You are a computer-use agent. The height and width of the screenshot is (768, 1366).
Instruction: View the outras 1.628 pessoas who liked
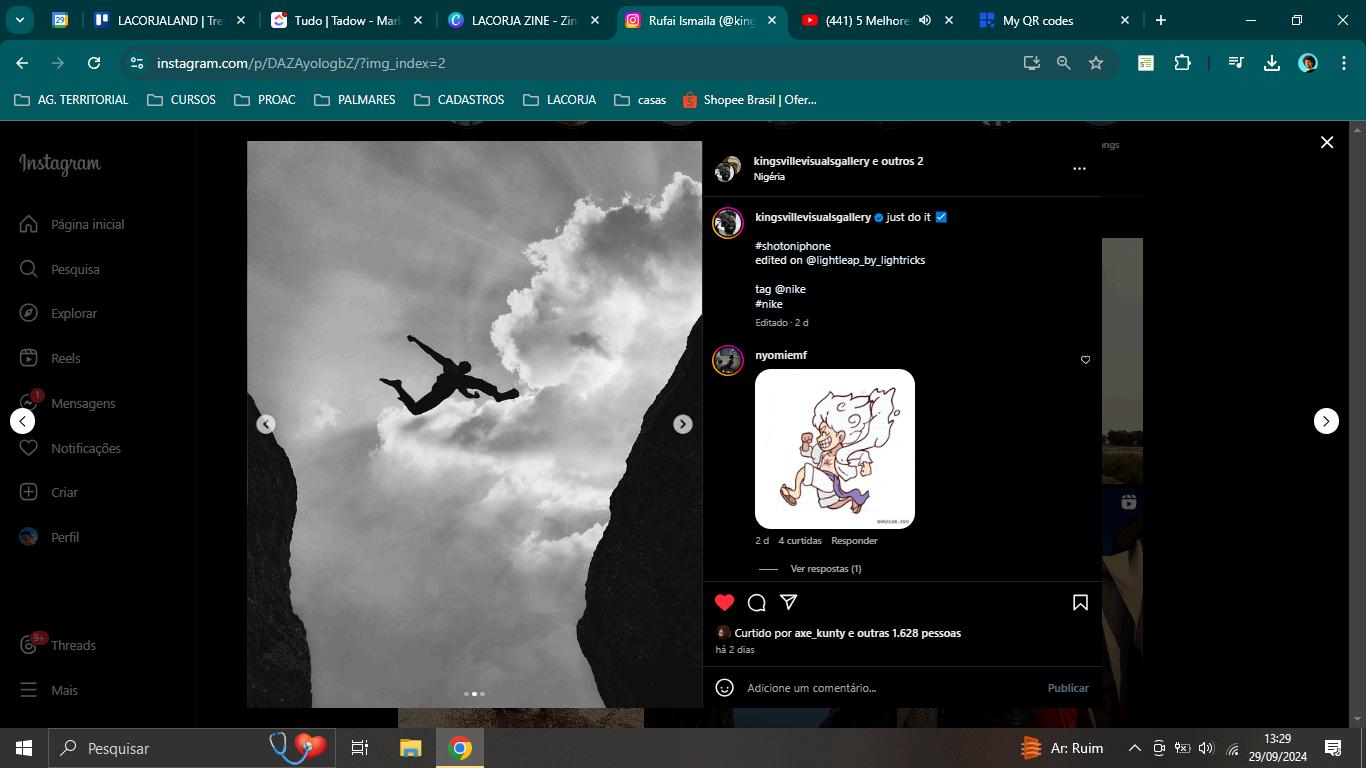[908, 633]
